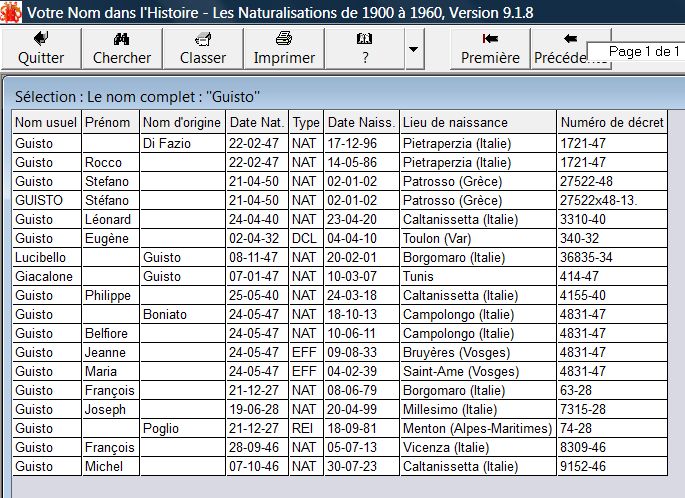The width and height of the screenshot is (685, 498).
Task: Select the Poglio origin name cell
Action: pos(182,429)
